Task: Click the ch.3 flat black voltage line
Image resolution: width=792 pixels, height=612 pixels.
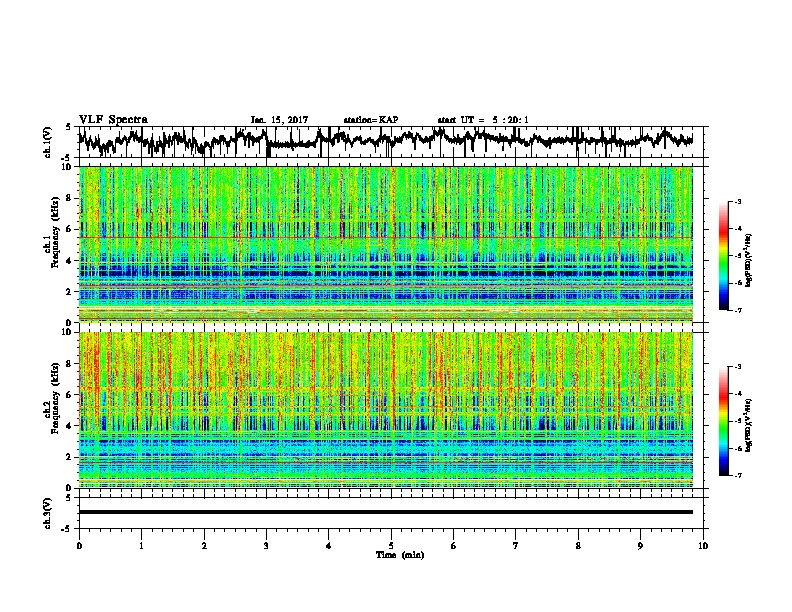Action: [385, 512]
